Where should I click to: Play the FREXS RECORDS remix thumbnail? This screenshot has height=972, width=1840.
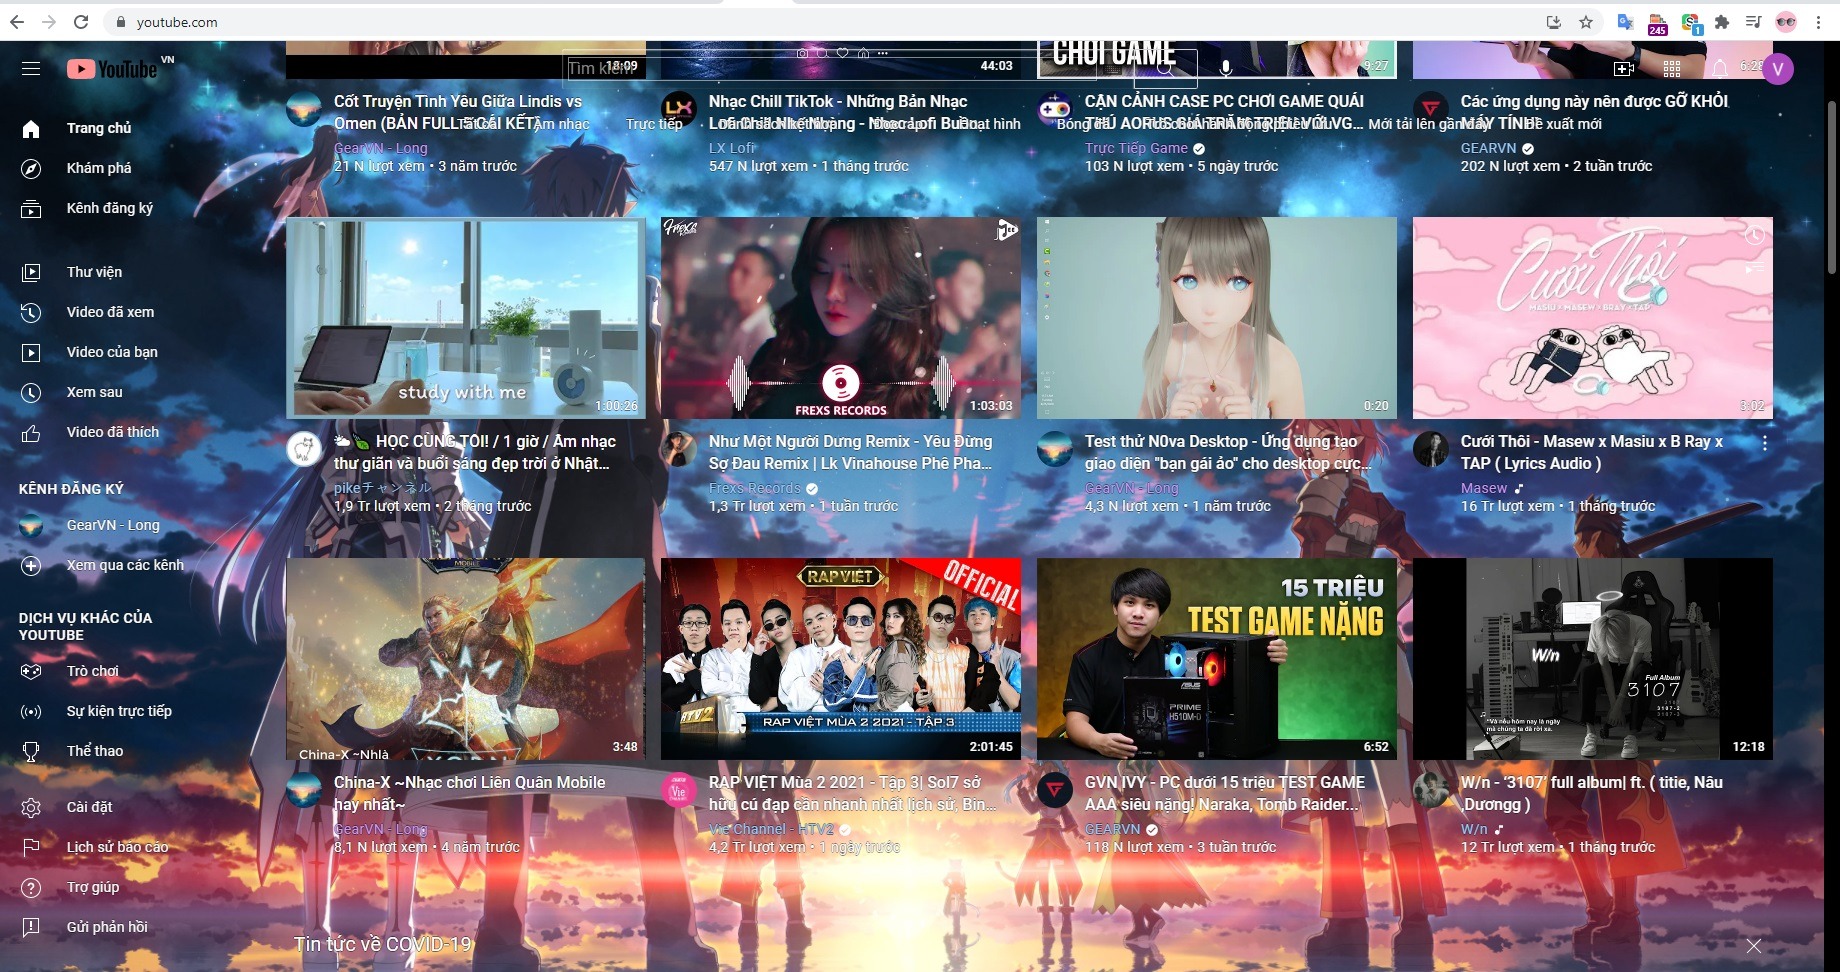841,318
